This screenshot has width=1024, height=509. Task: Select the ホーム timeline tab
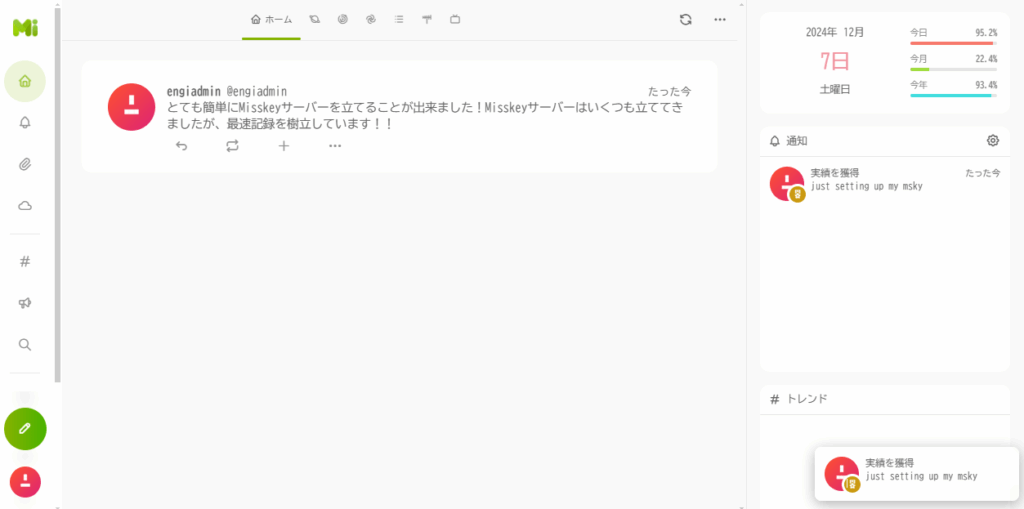point(271,20)
